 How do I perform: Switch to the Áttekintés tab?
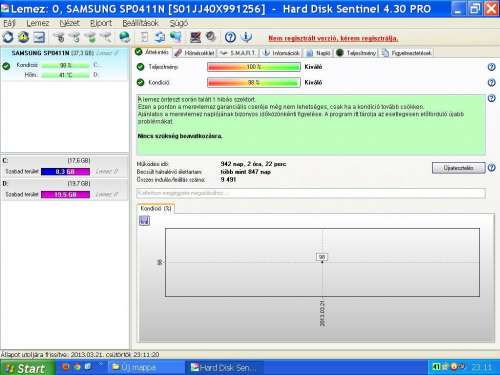(x=152, y=52)
